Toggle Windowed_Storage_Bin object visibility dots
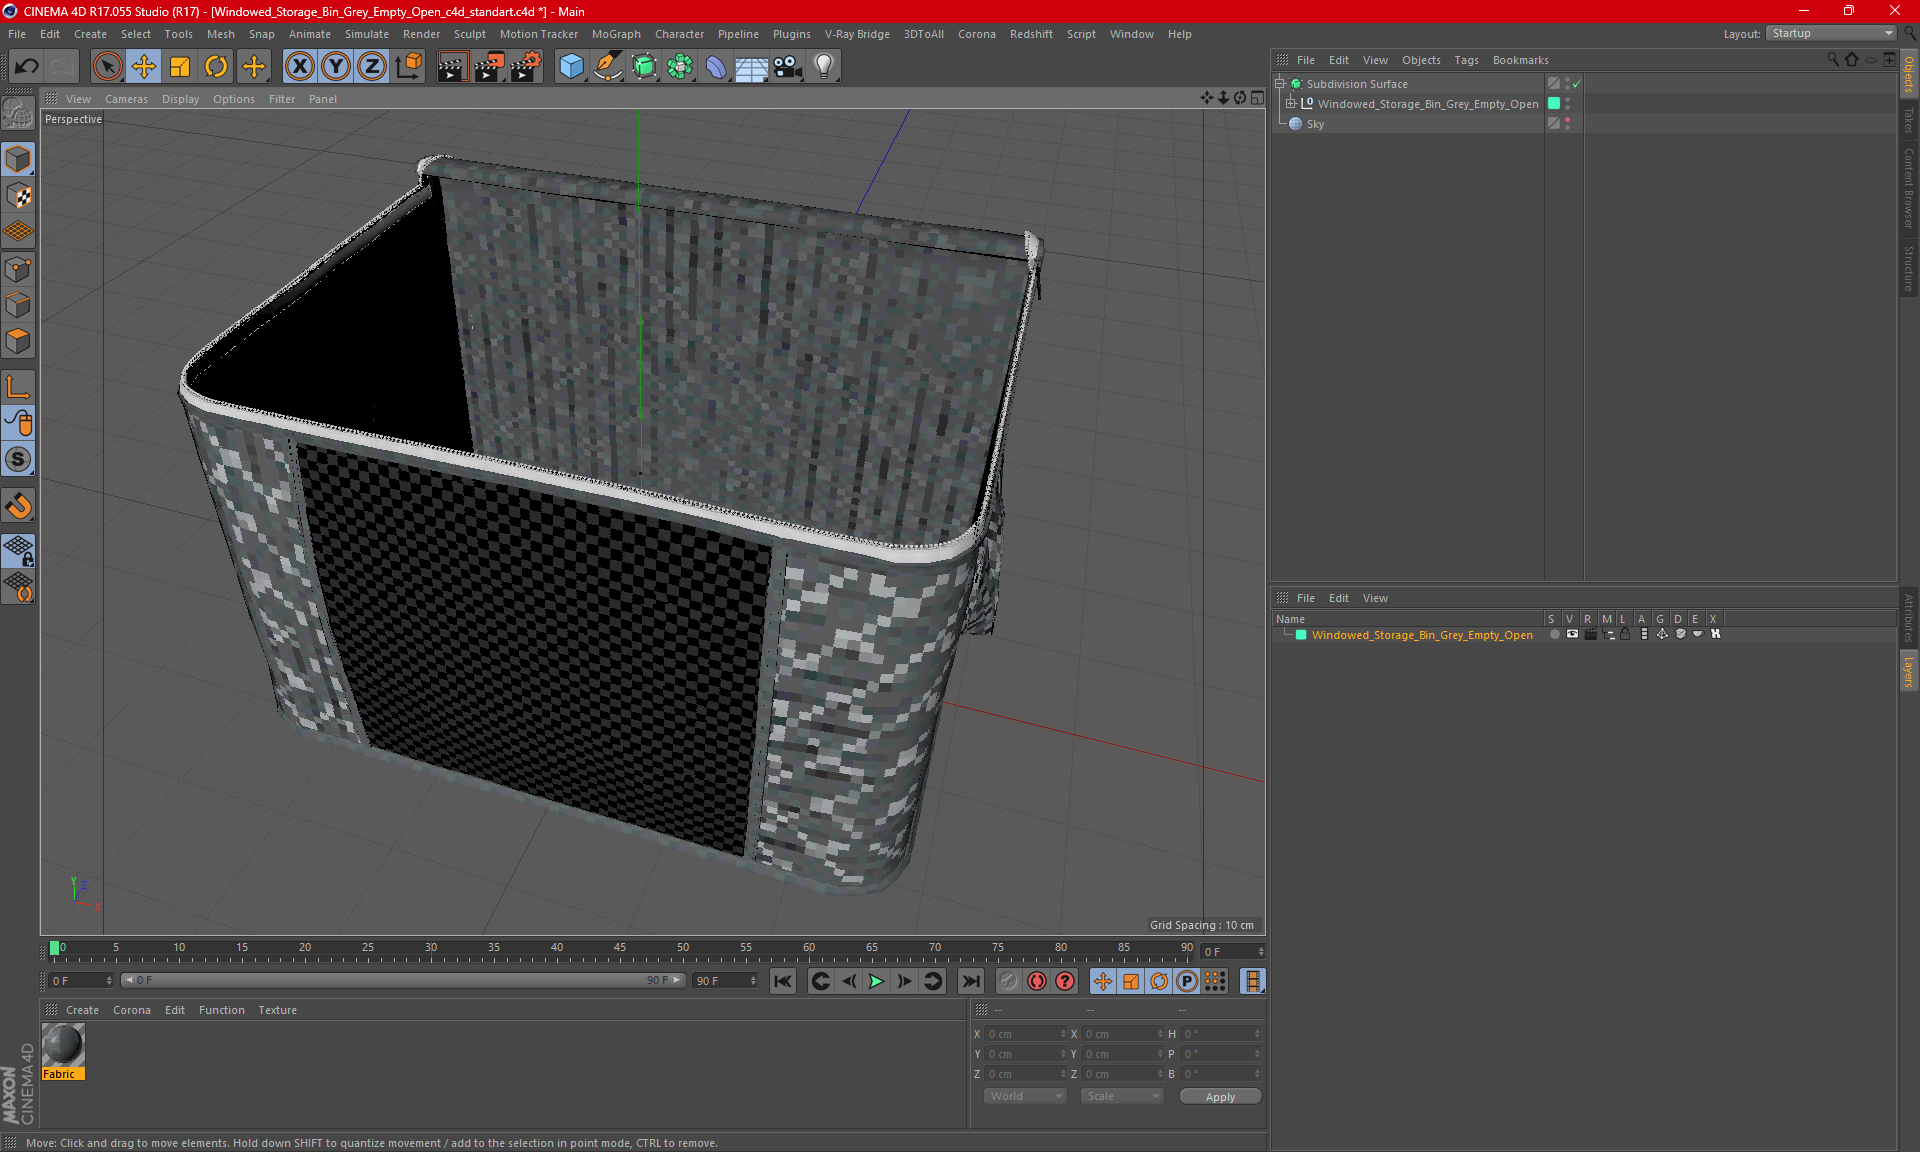The width and height of the screenshot is (1920, 1152). click(1567, 104)
